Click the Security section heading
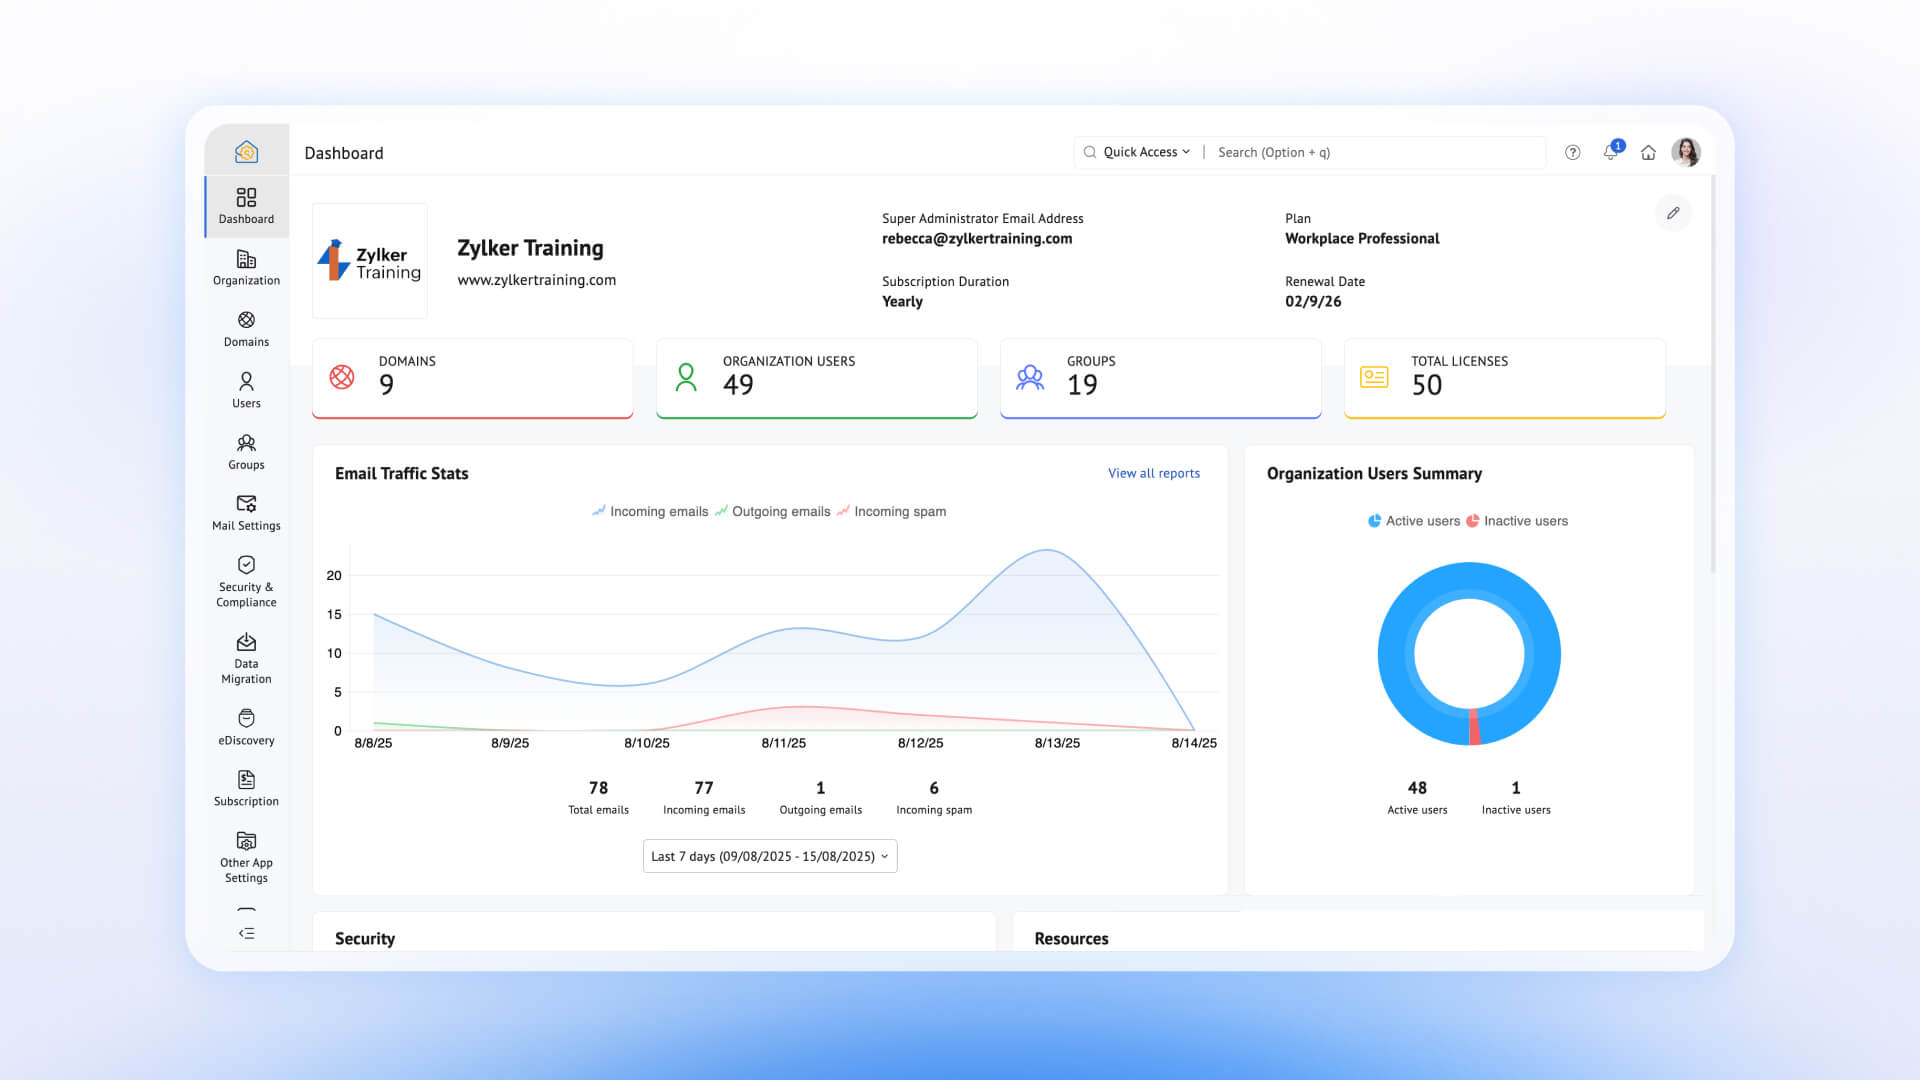 pyautogui.click(x=365, y=938)
